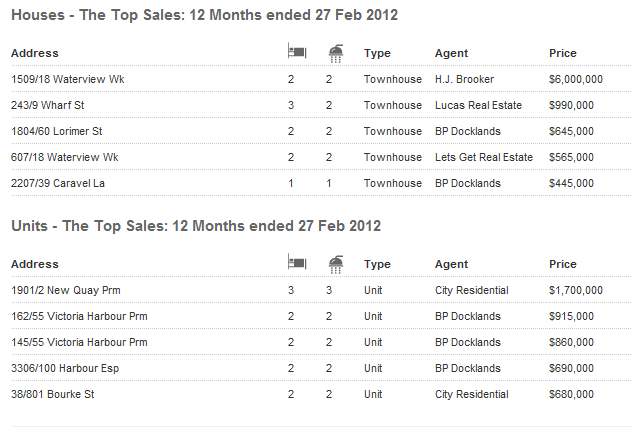The image size is (637, 440).
Task: Click the $1,700,000 unit price
Action: [576, 290]
